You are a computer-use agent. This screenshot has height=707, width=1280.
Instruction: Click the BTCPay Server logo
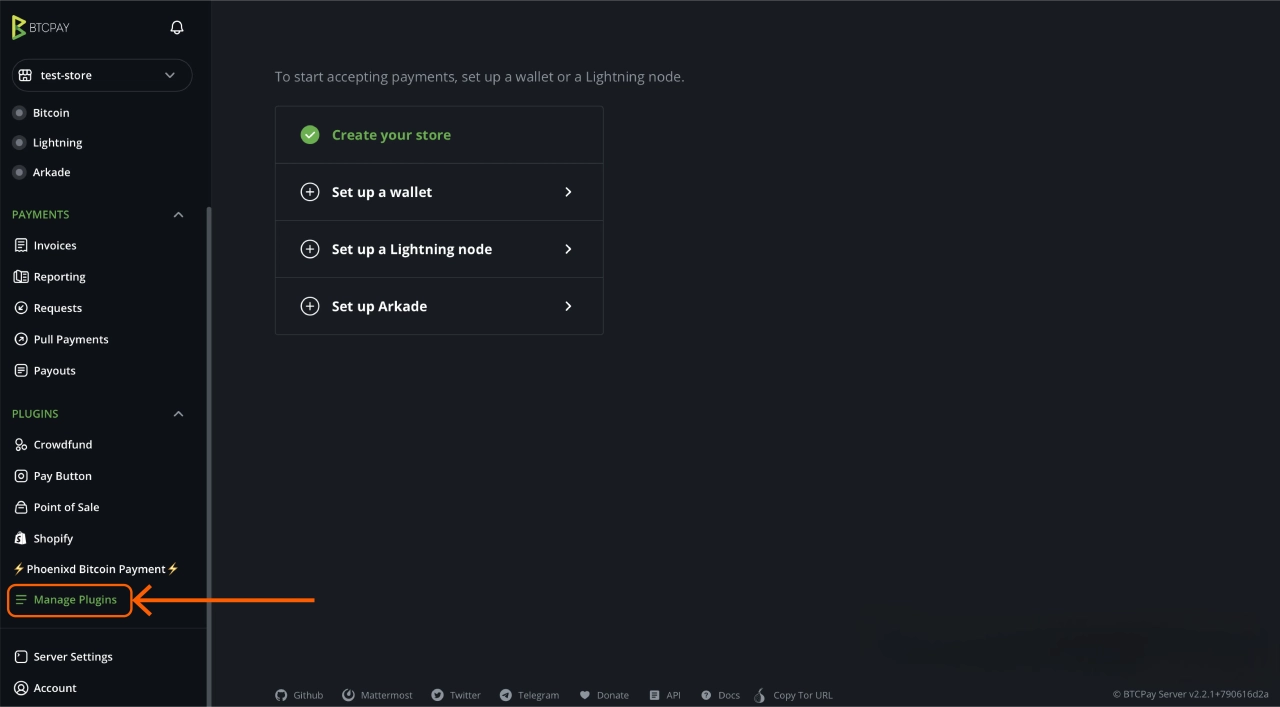[x=40, y=27]
